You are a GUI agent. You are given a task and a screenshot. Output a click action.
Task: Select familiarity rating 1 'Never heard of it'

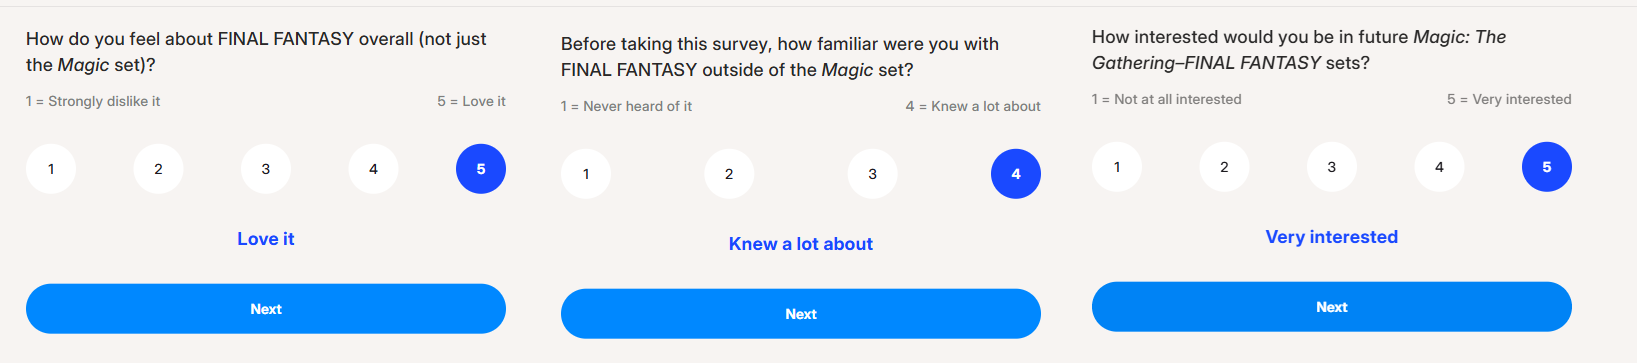pos(586,174)
